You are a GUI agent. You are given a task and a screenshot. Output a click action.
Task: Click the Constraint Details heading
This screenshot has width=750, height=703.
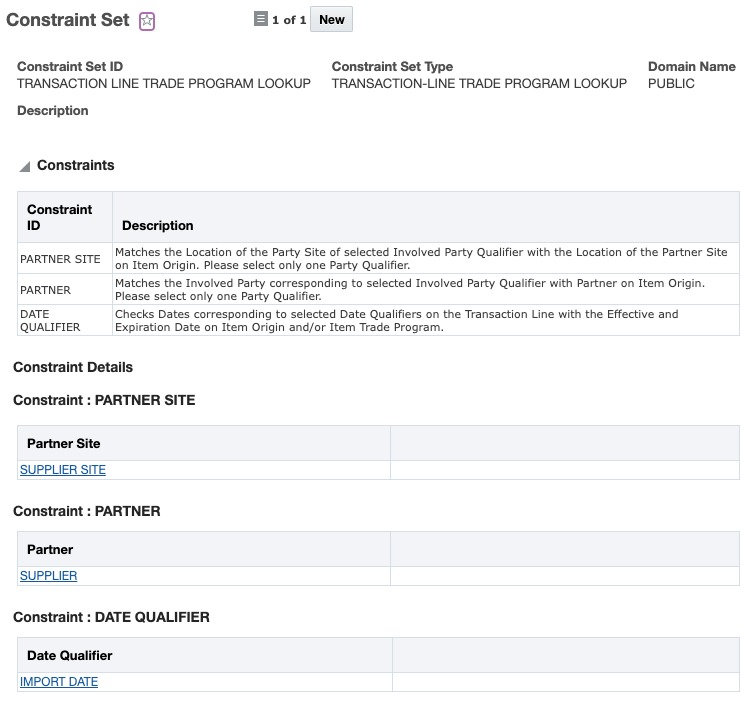[73, 367]
